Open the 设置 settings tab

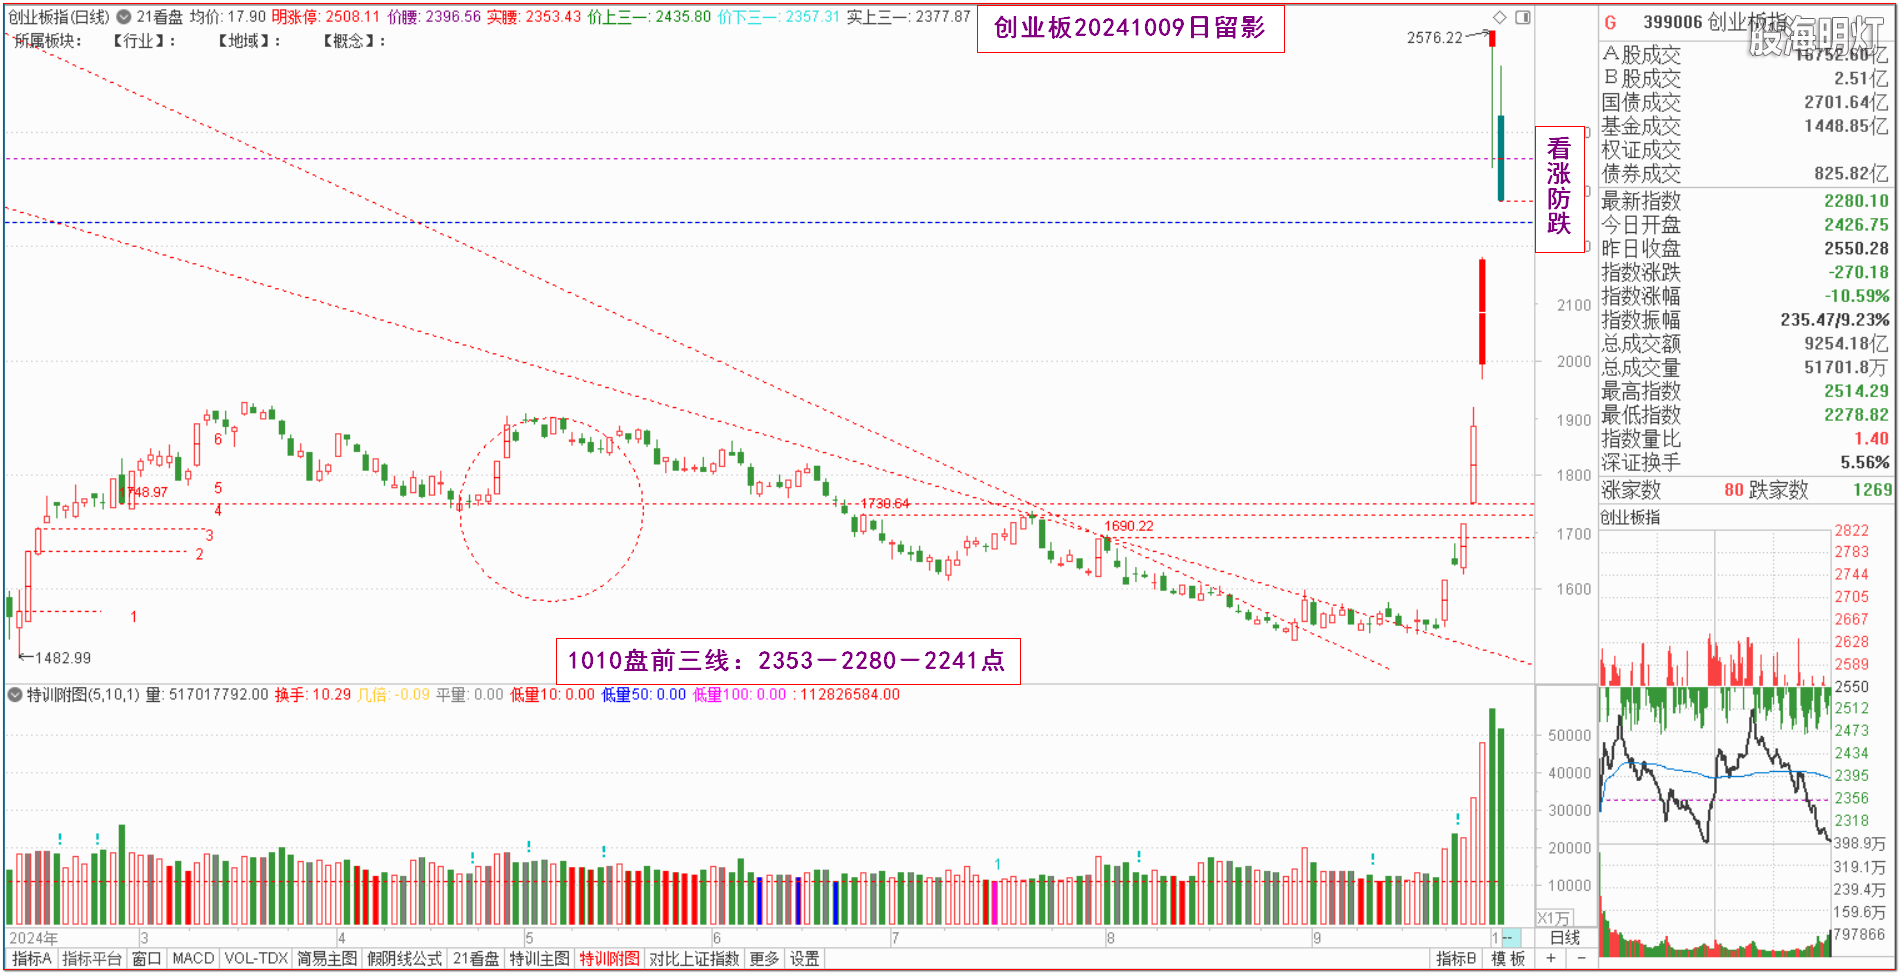click(x=805, y=958)
